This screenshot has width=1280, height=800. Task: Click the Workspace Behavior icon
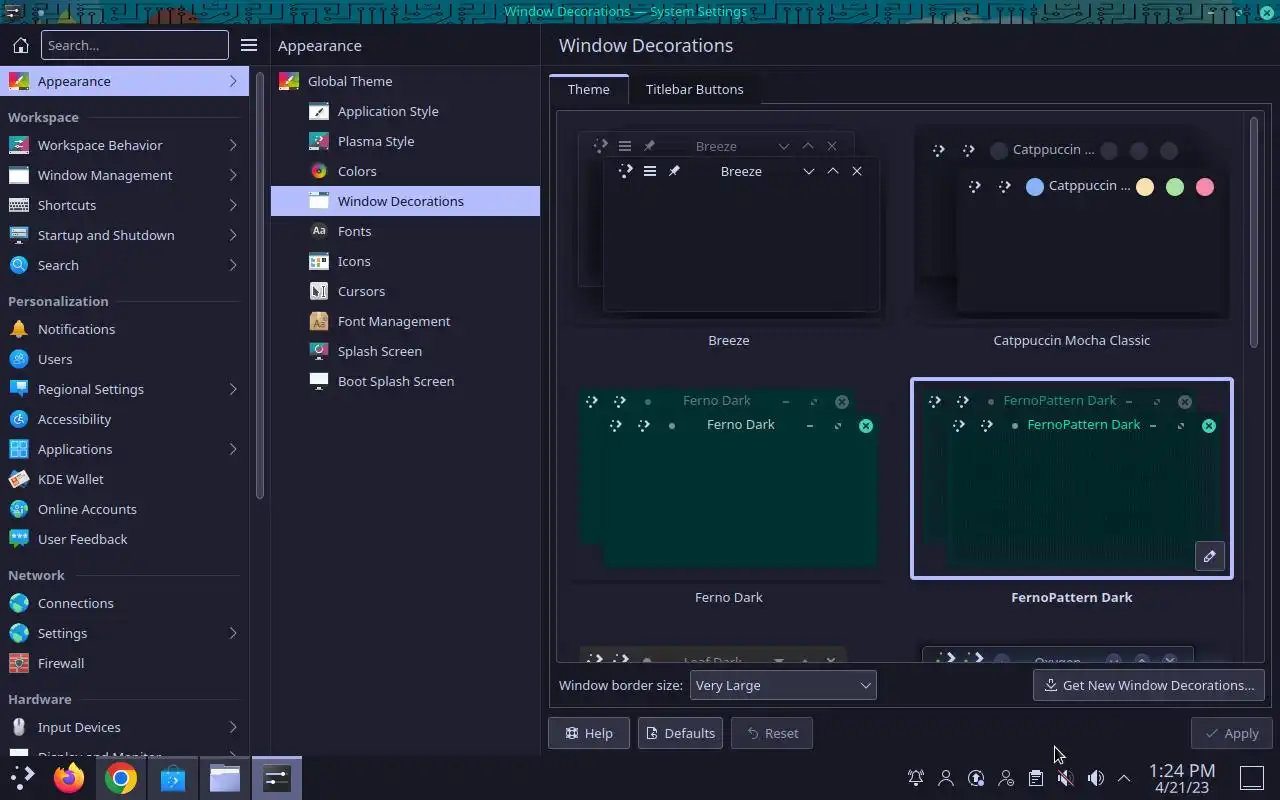(x=18, y=145)
